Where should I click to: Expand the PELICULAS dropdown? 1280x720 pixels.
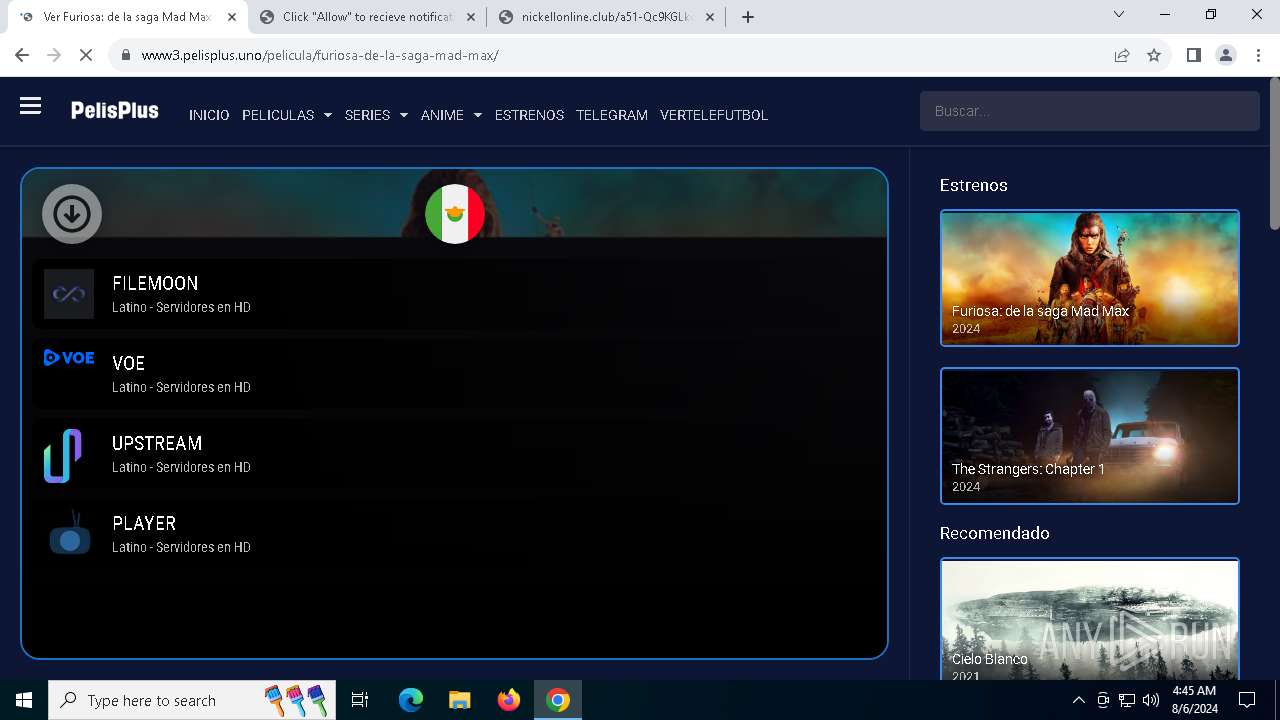[x=287, y=115]
